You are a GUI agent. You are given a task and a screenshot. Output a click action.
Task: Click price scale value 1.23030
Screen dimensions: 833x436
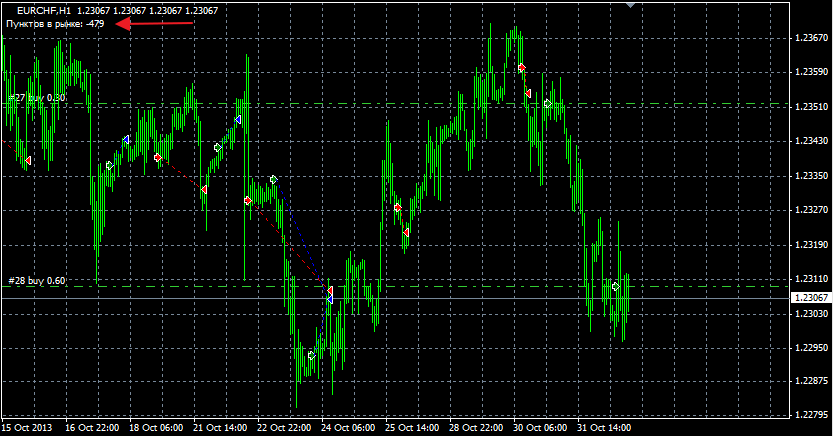point(812,314)
